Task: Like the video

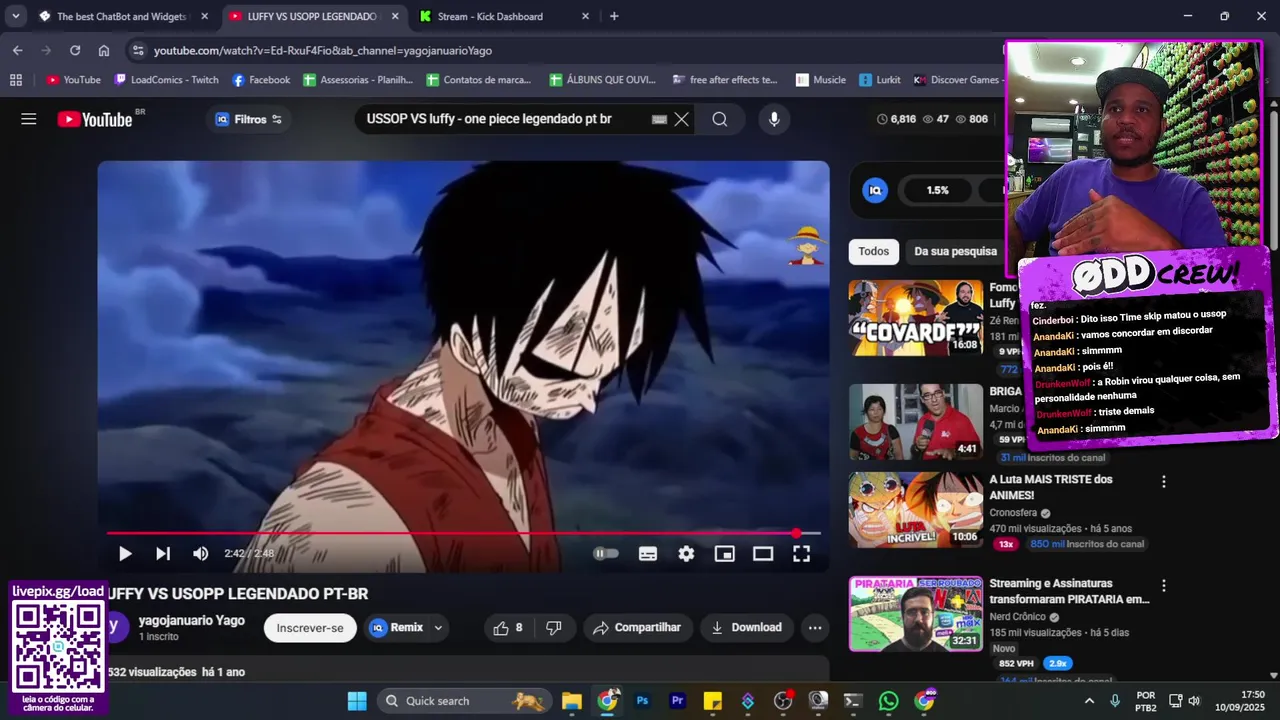Action: [508, 628]
